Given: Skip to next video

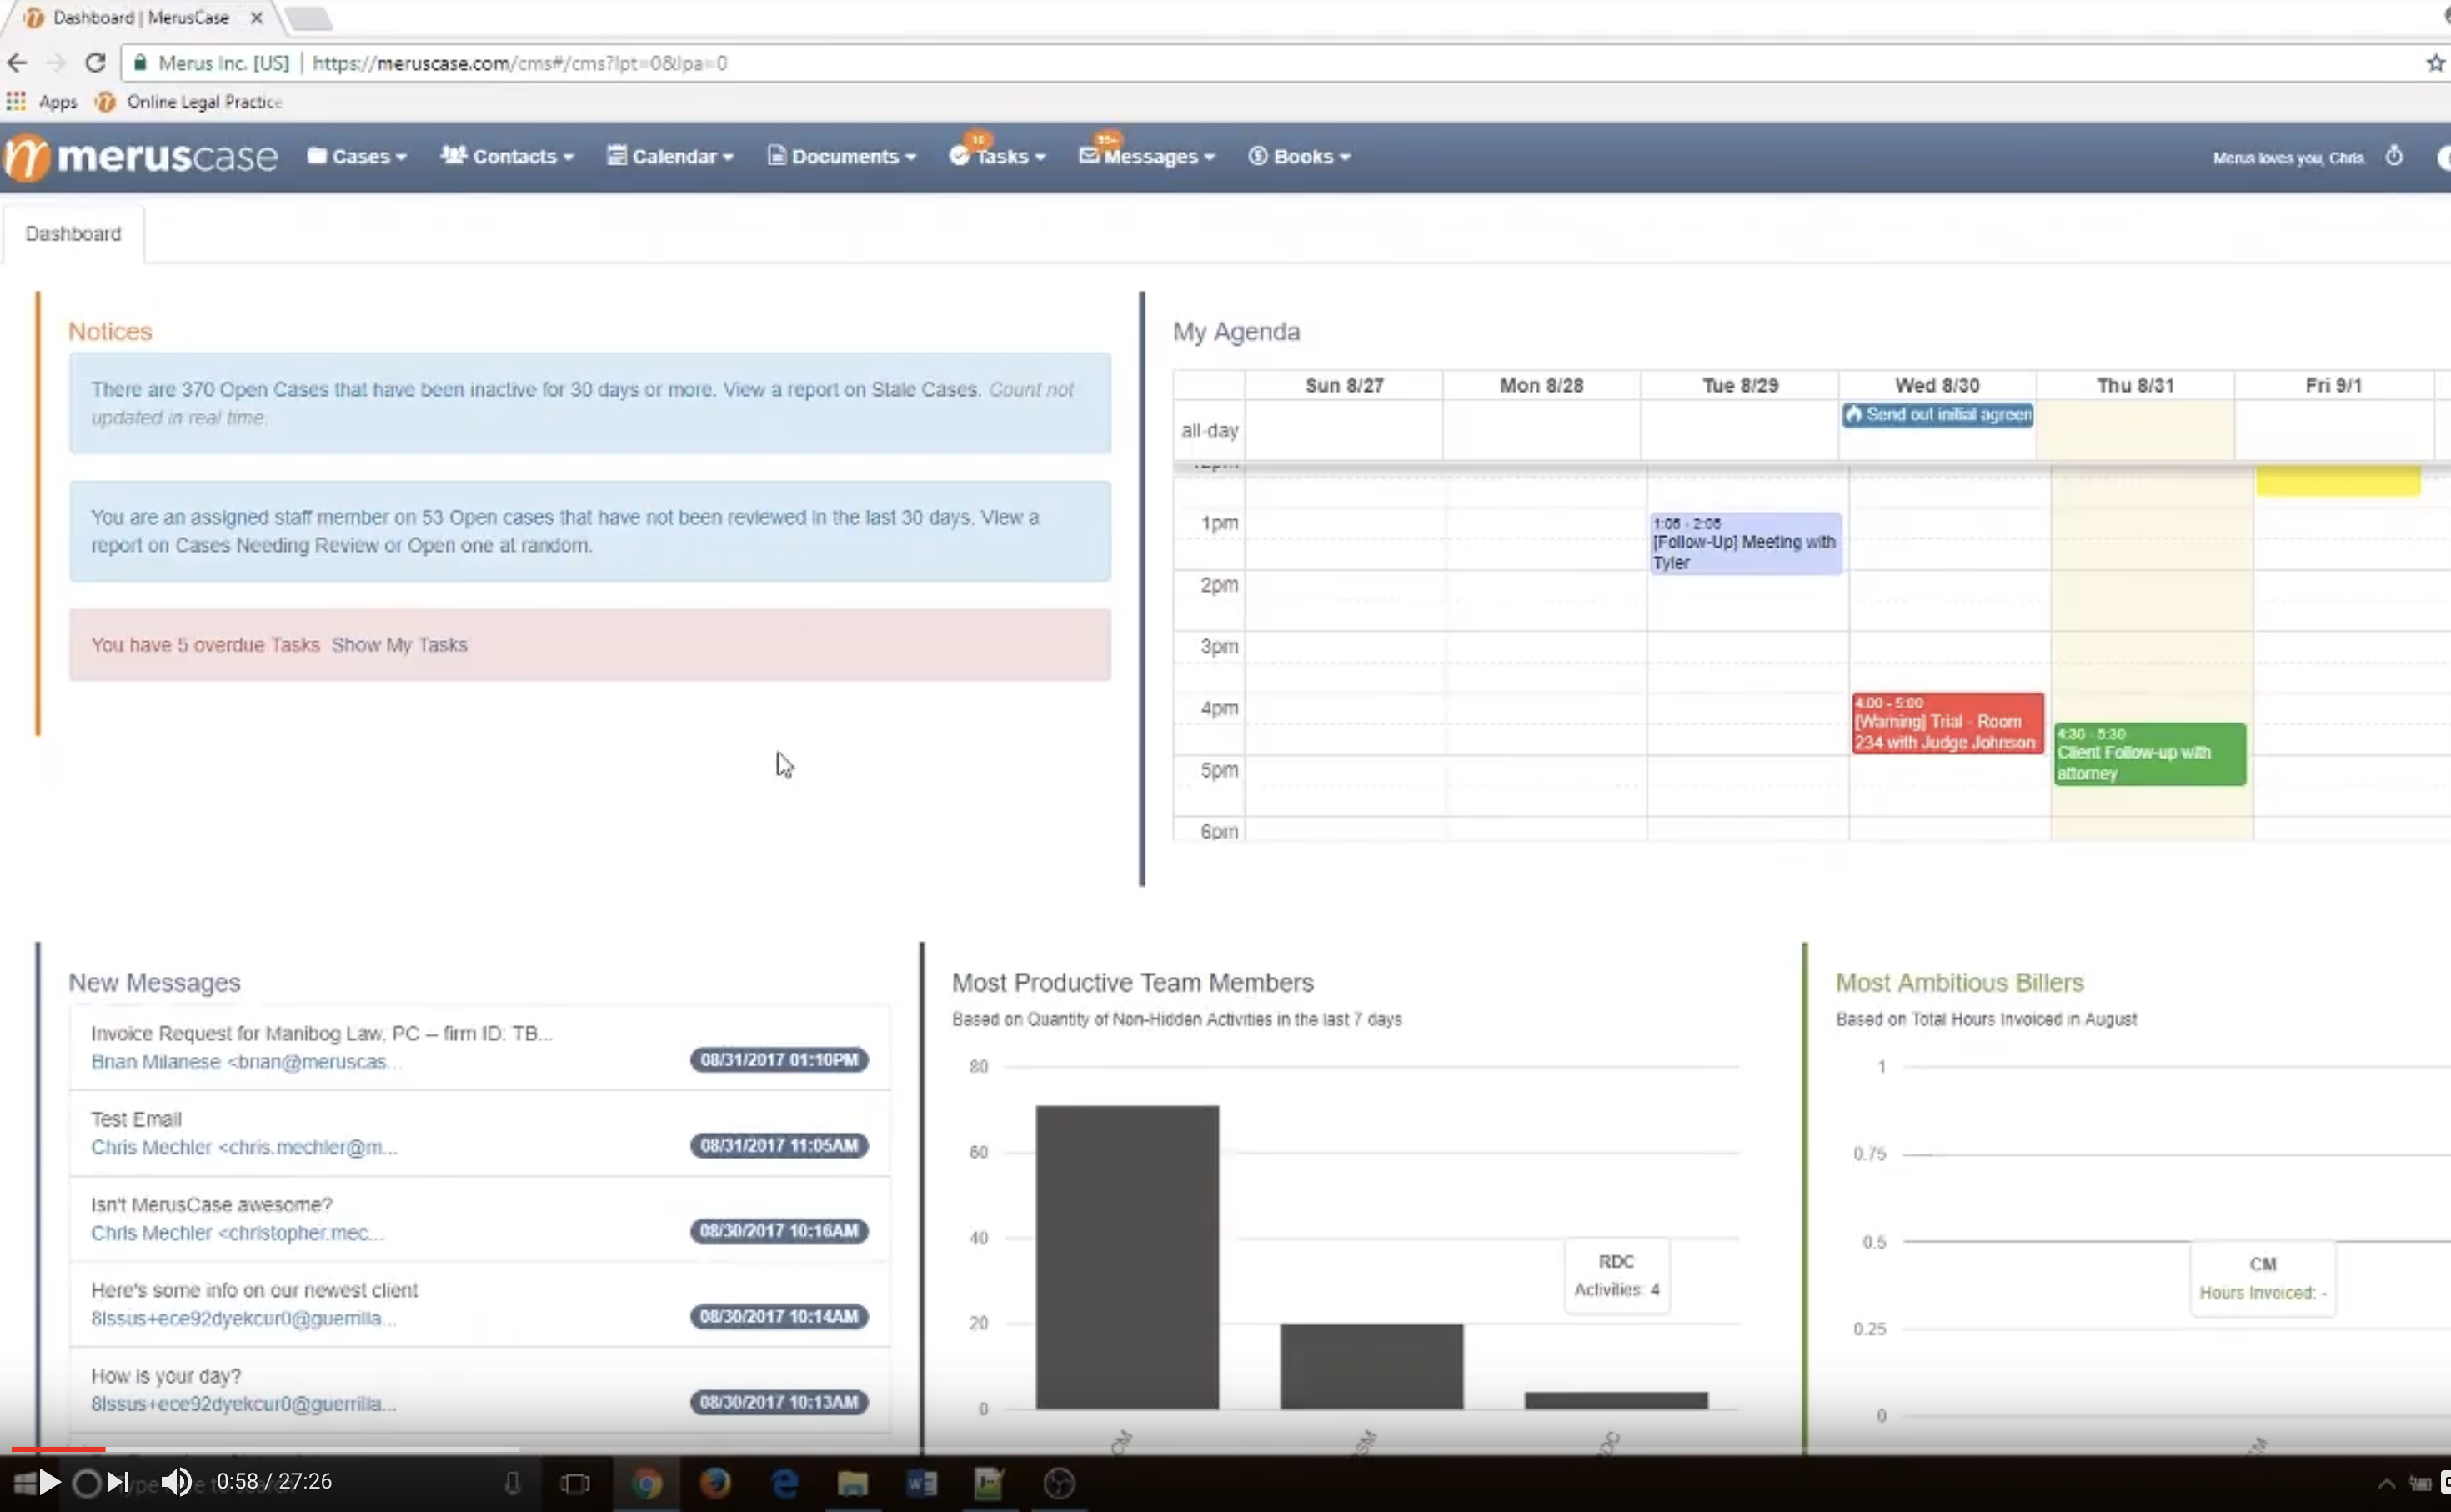Looking at the screenshot, I should pos(118,1481).
